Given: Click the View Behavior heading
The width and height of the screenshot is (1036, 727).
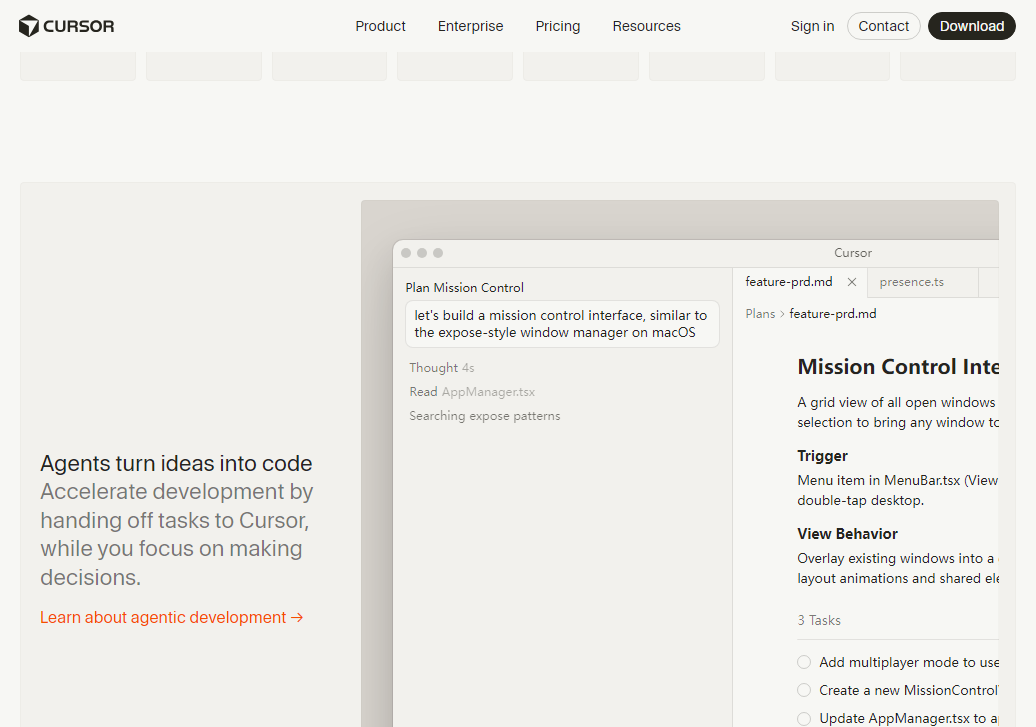Looking at the screenshot, I should 847,534.
